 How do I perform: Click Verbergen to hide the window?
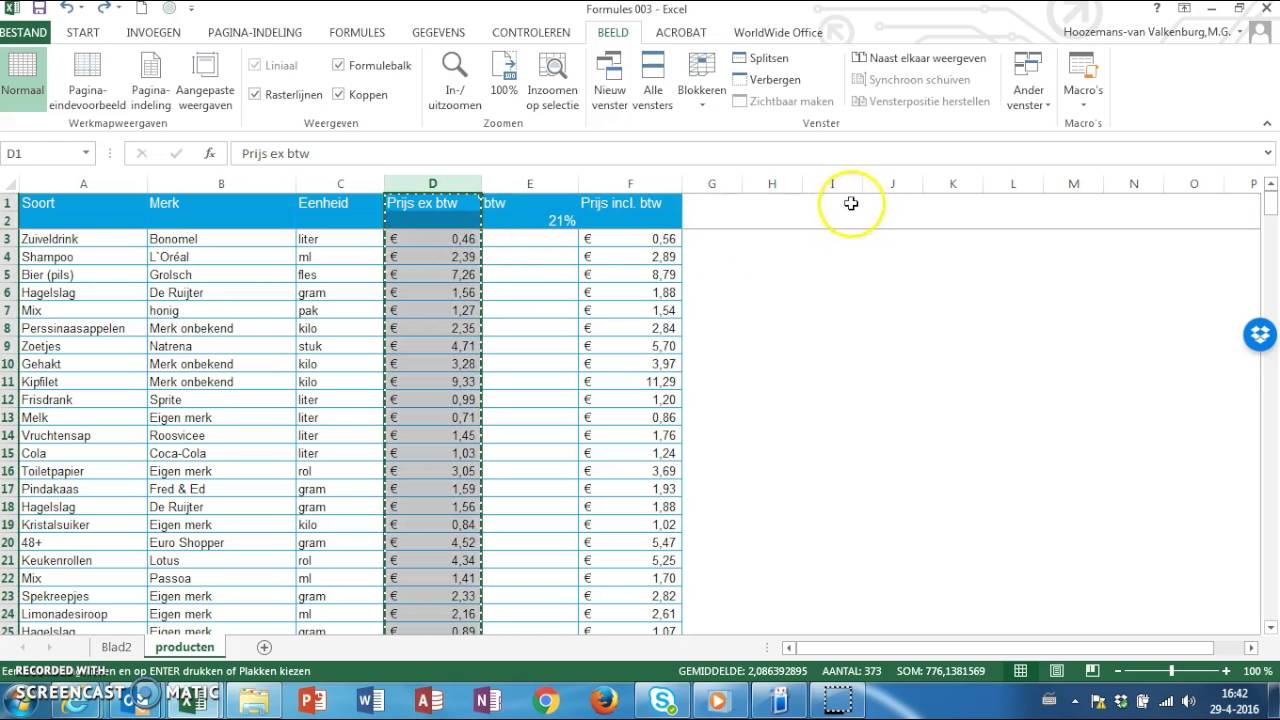coord(766,79)
